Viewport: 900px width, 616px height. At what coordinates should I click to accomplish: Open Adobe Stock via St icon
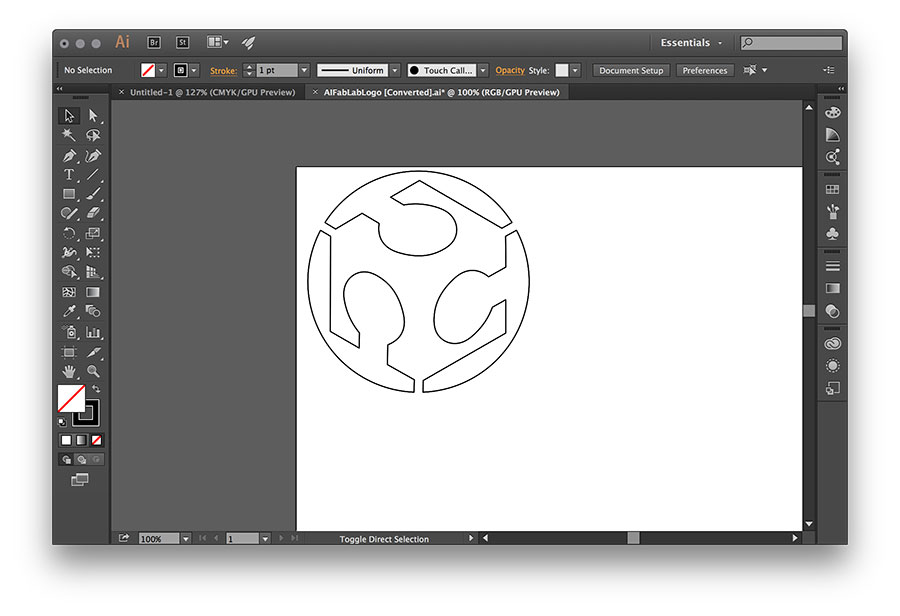183,42
